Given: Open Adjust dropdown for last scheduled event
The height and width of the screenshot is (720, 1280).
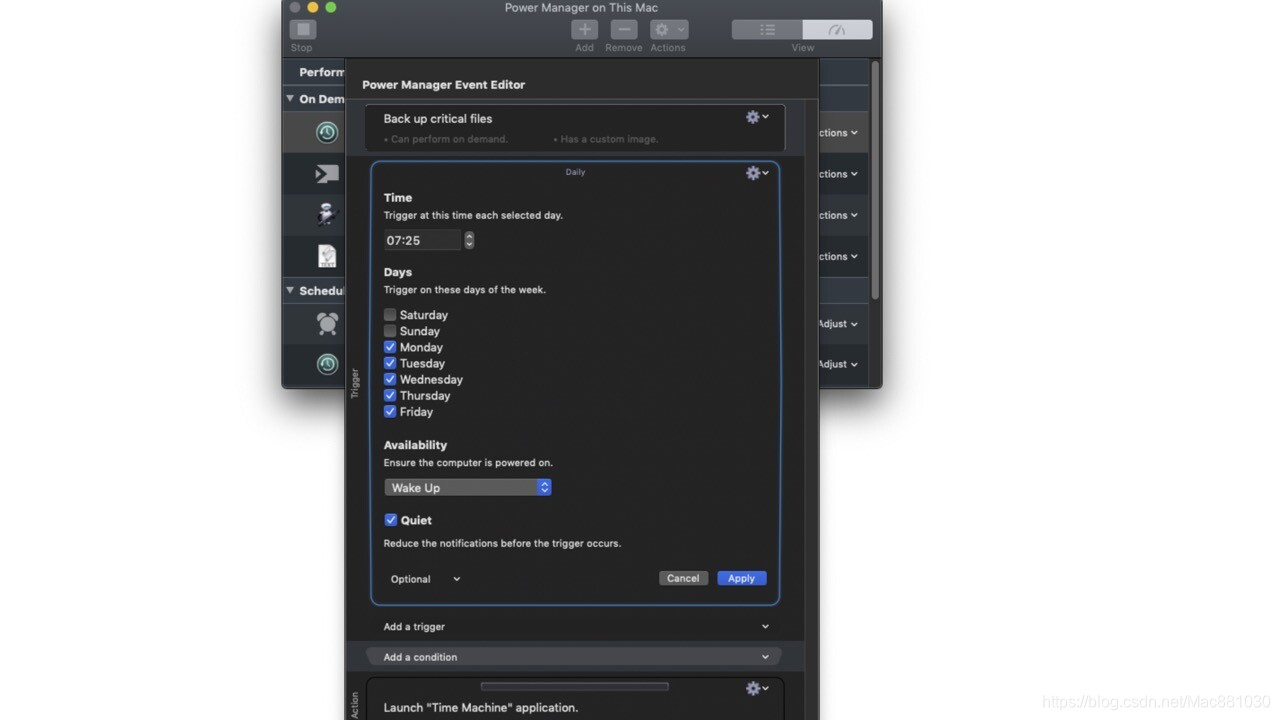Looking at the screenshot, I should tap(838, 364).
